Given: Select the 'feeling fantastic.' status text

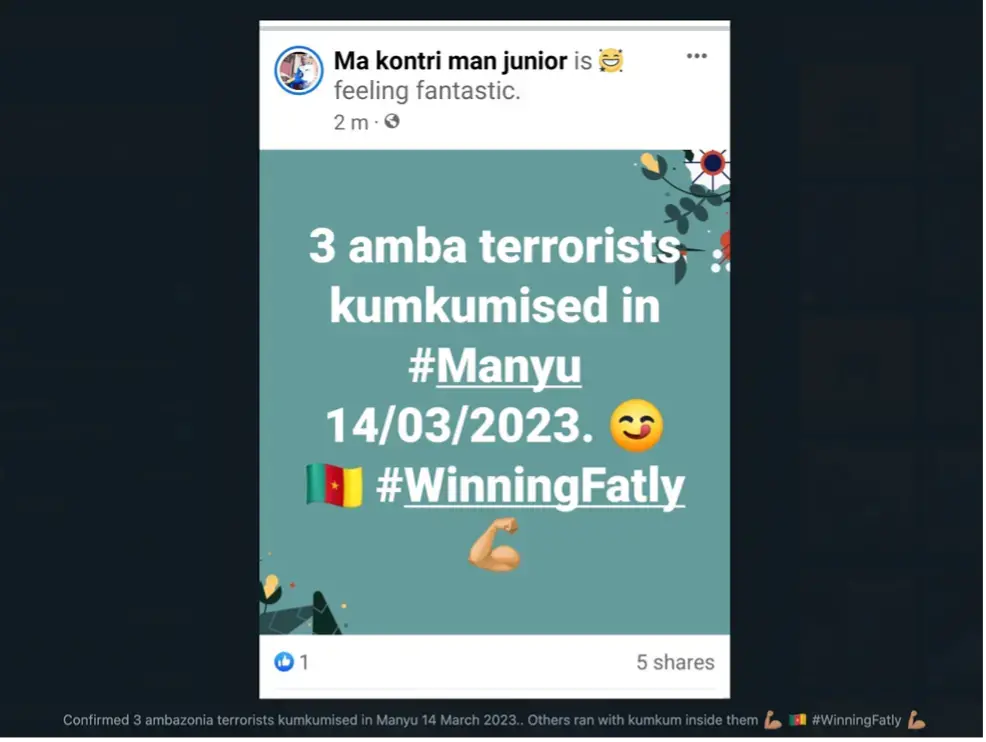Looking at the screenshot, I should (x=427, y=91).
